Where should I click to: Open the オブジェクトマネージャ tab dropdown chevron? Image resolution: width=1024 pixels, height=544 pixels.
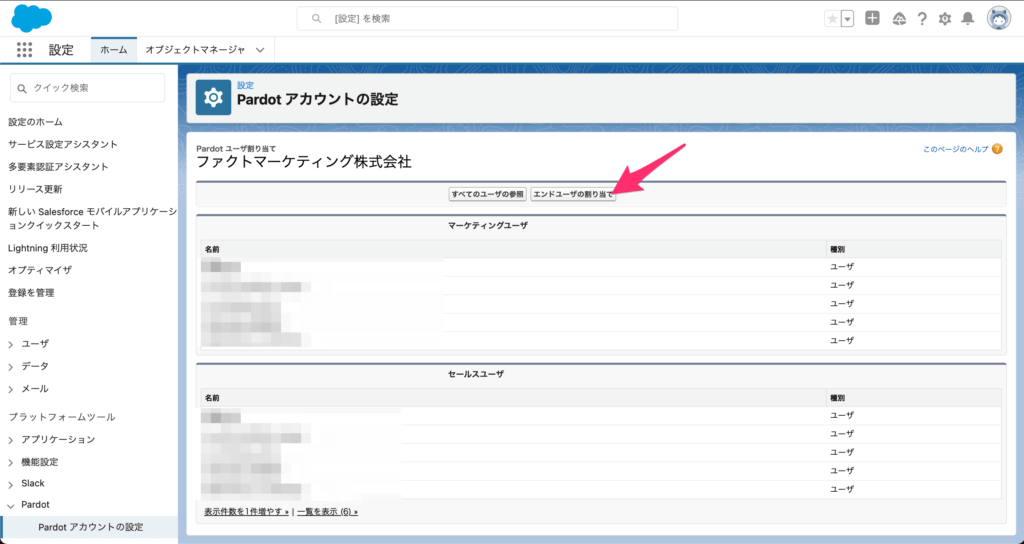[260, 50]
